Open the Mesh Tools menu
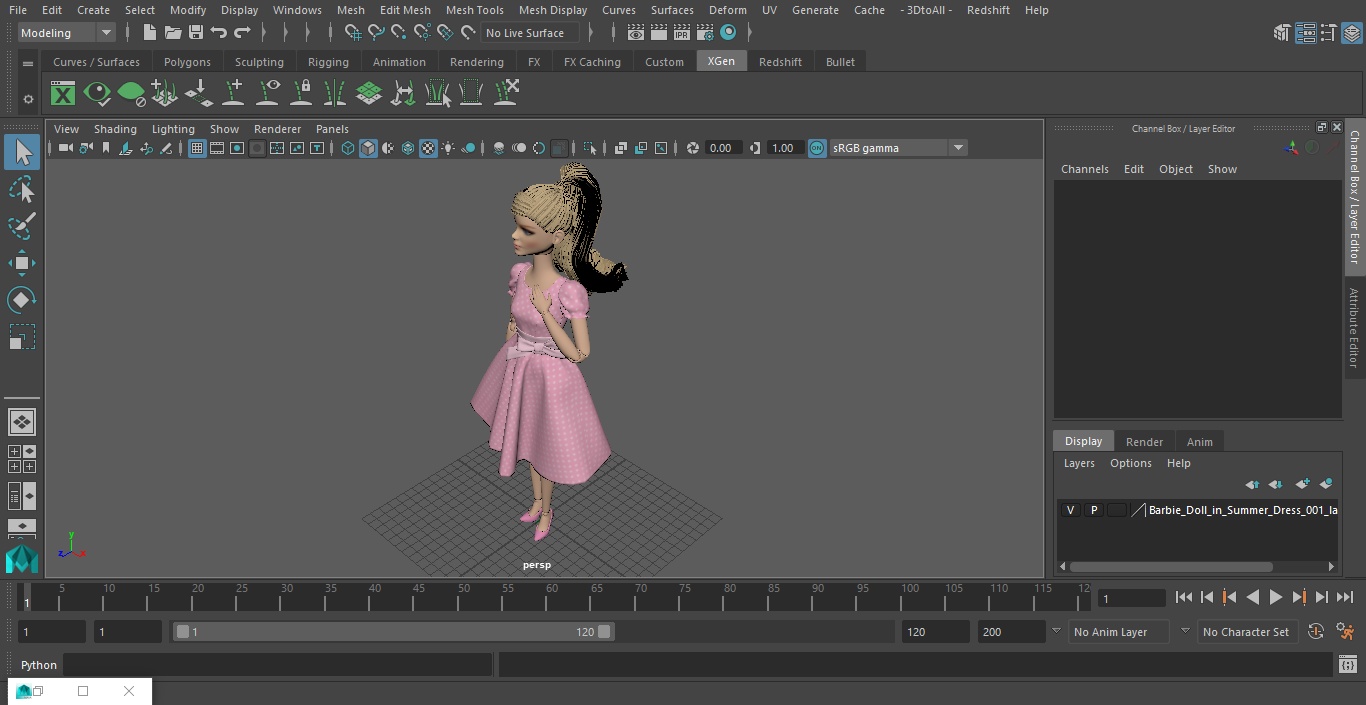Screen dimensions: 1366x705 click(x=474, y=10)
